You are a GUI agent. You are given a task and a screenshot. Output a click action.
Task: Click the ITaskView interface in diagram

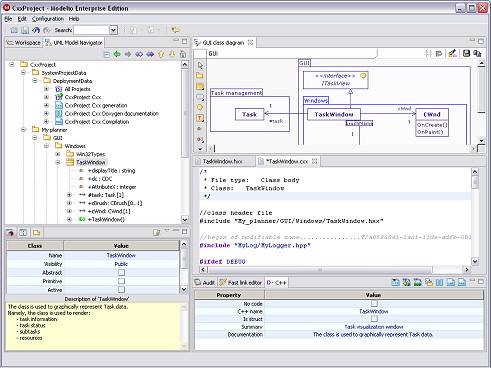[336, 80]
